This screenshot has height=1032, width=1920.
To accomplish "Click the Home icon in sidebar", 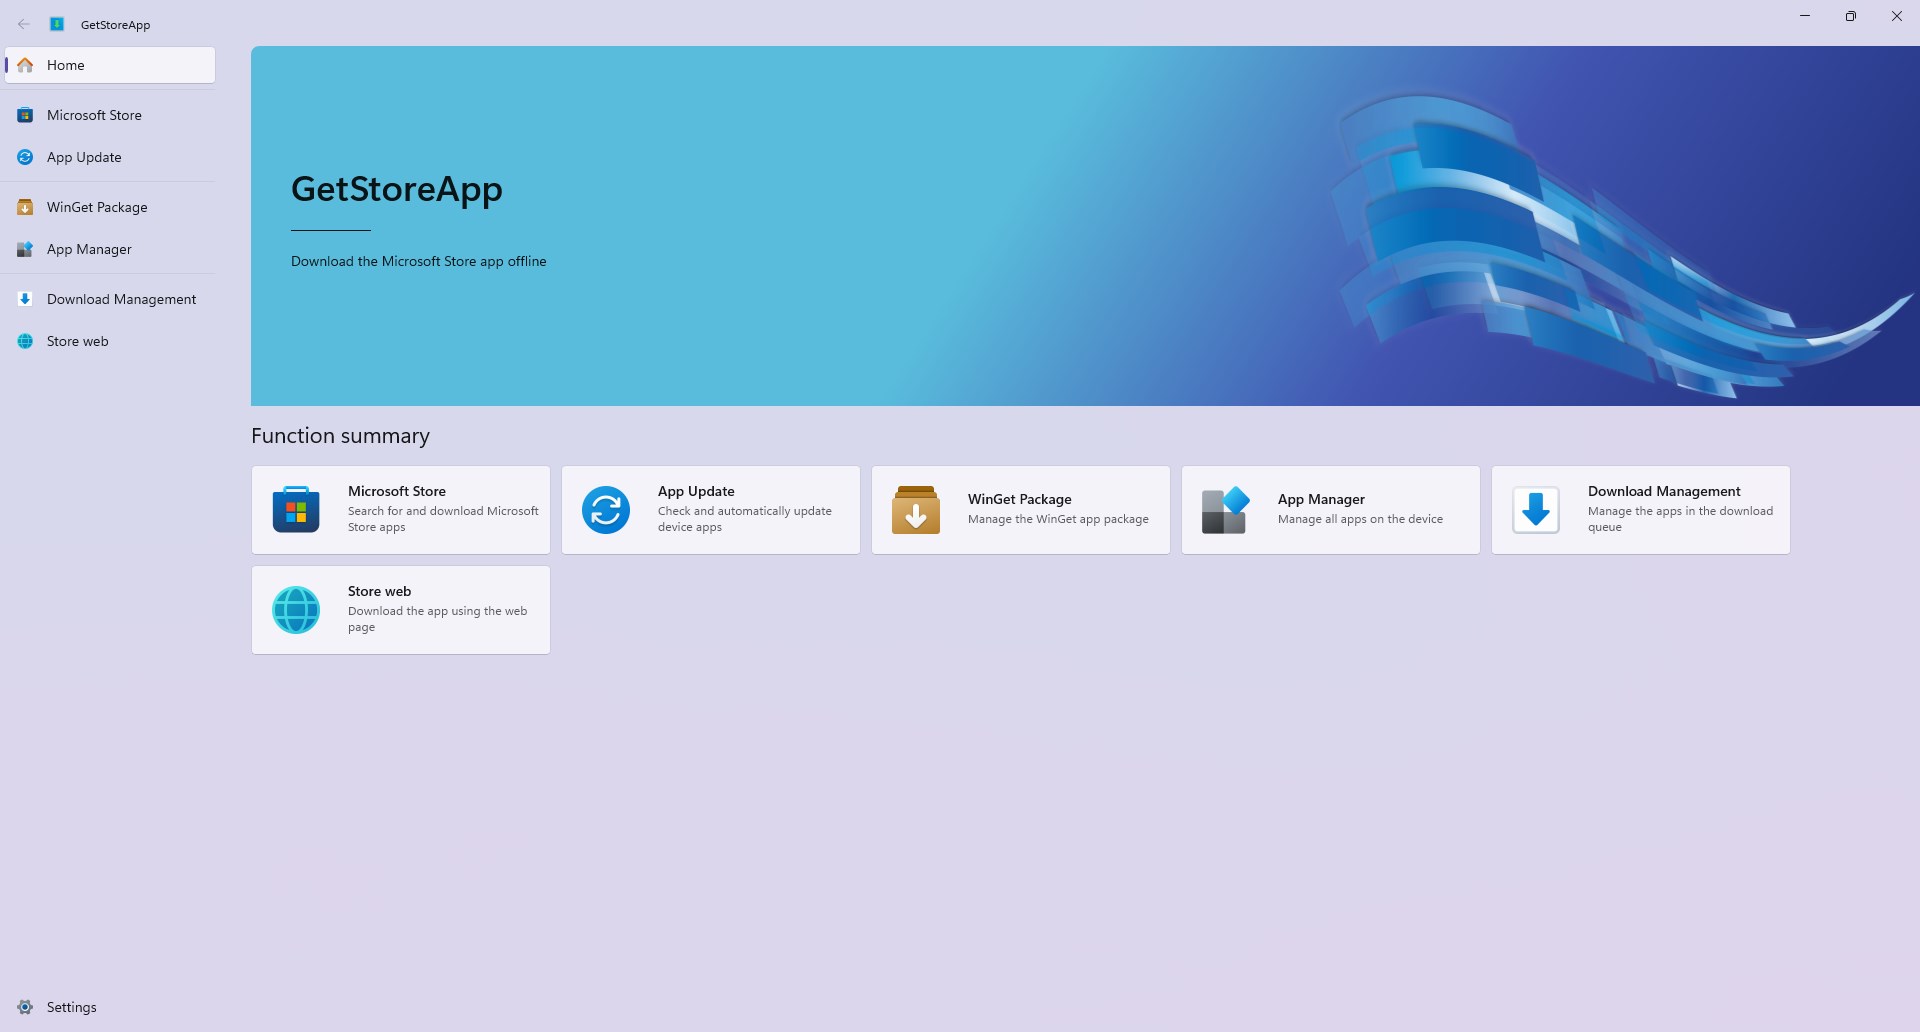I will [25, 65].
